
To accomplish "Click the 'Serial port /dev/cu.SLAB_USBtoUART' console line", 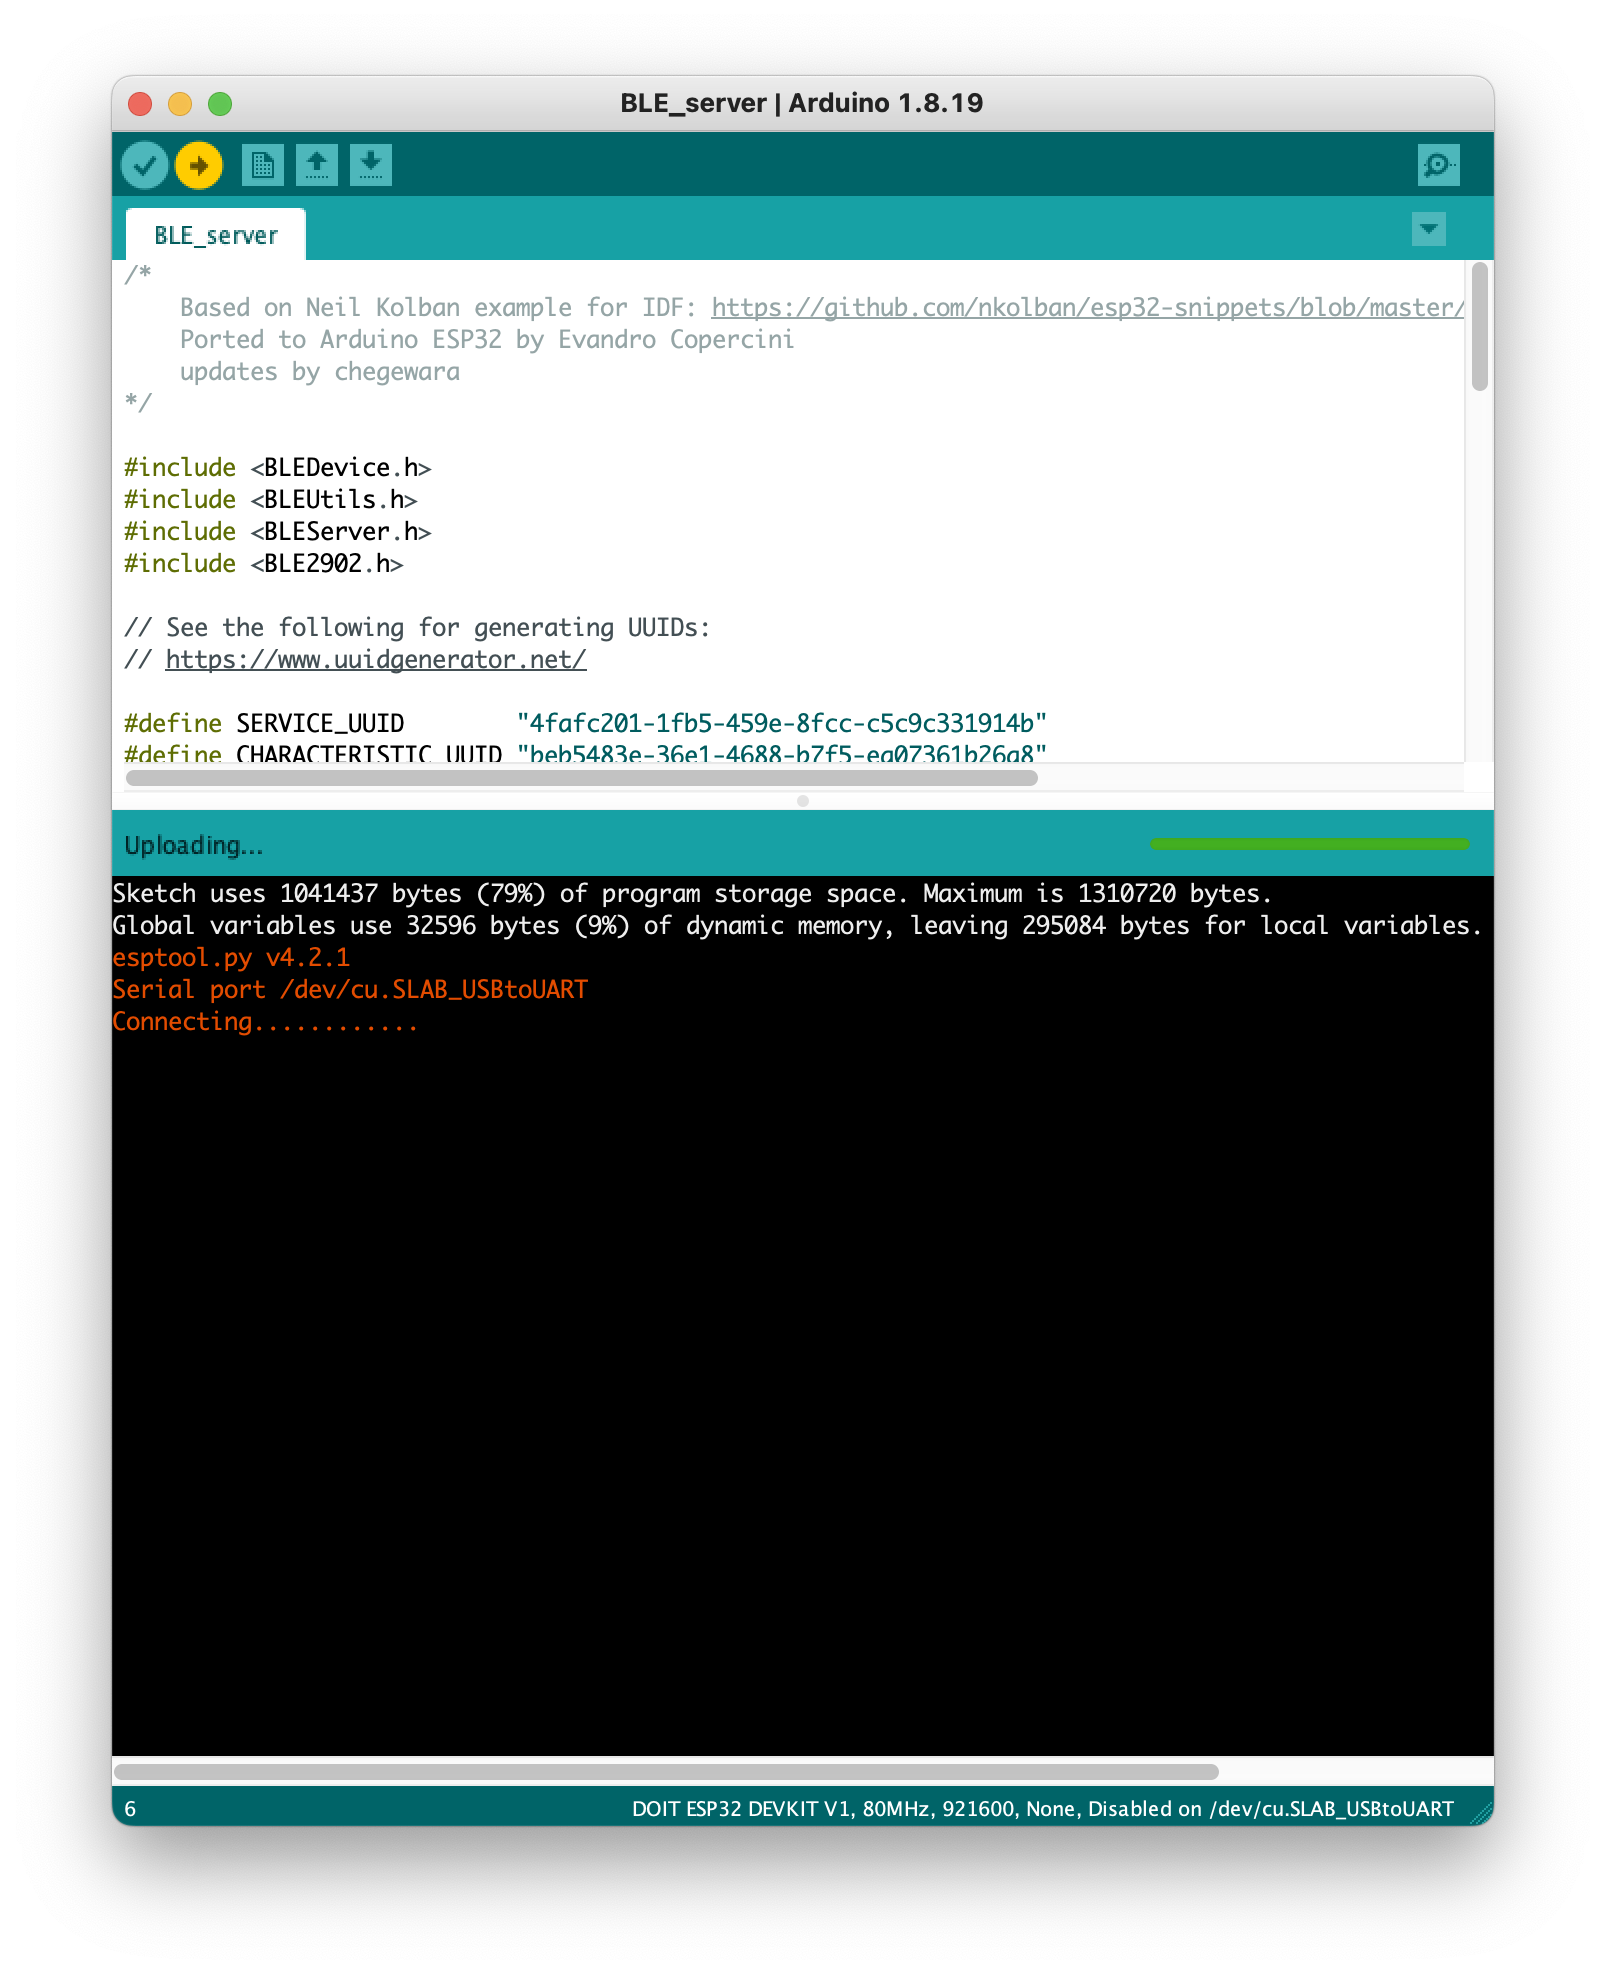I will tap(350, 989).
